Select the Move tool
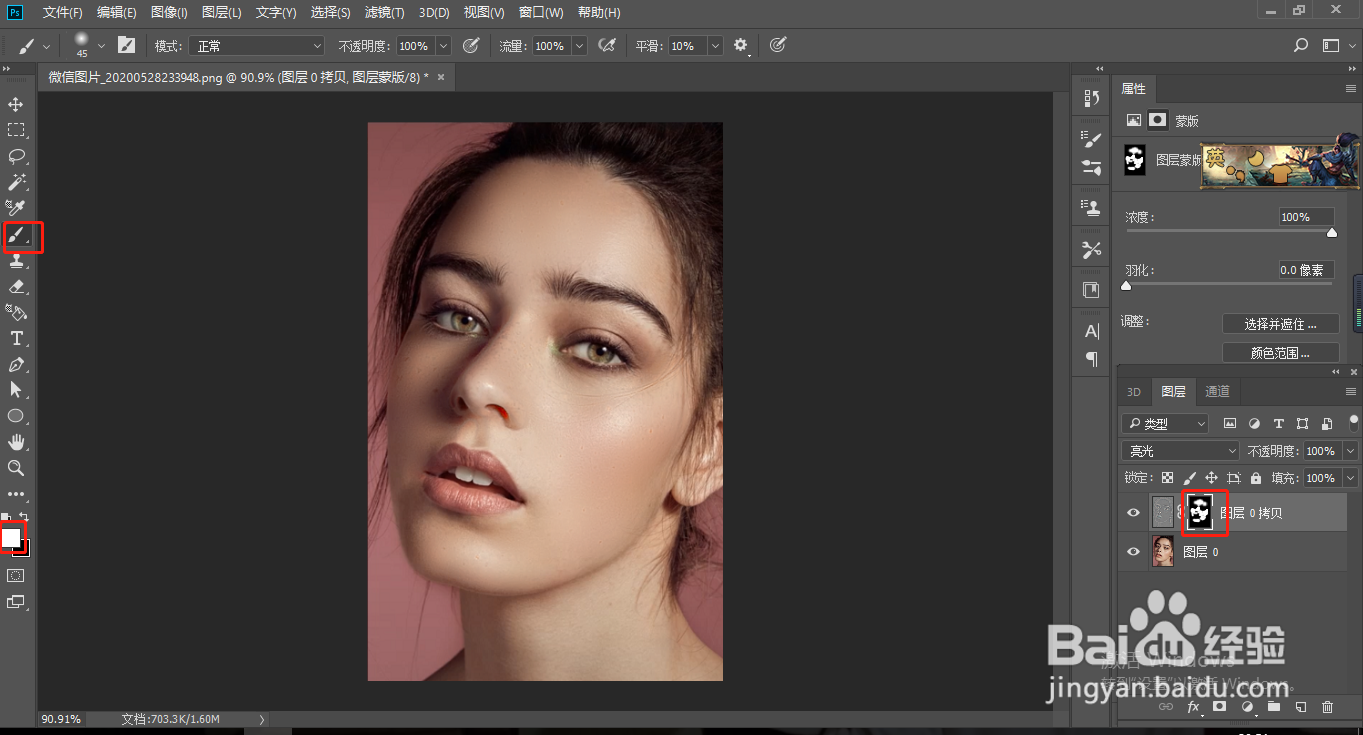Image resolution: width=1363 pixels, height=735 pixels. tap(16, 104)
